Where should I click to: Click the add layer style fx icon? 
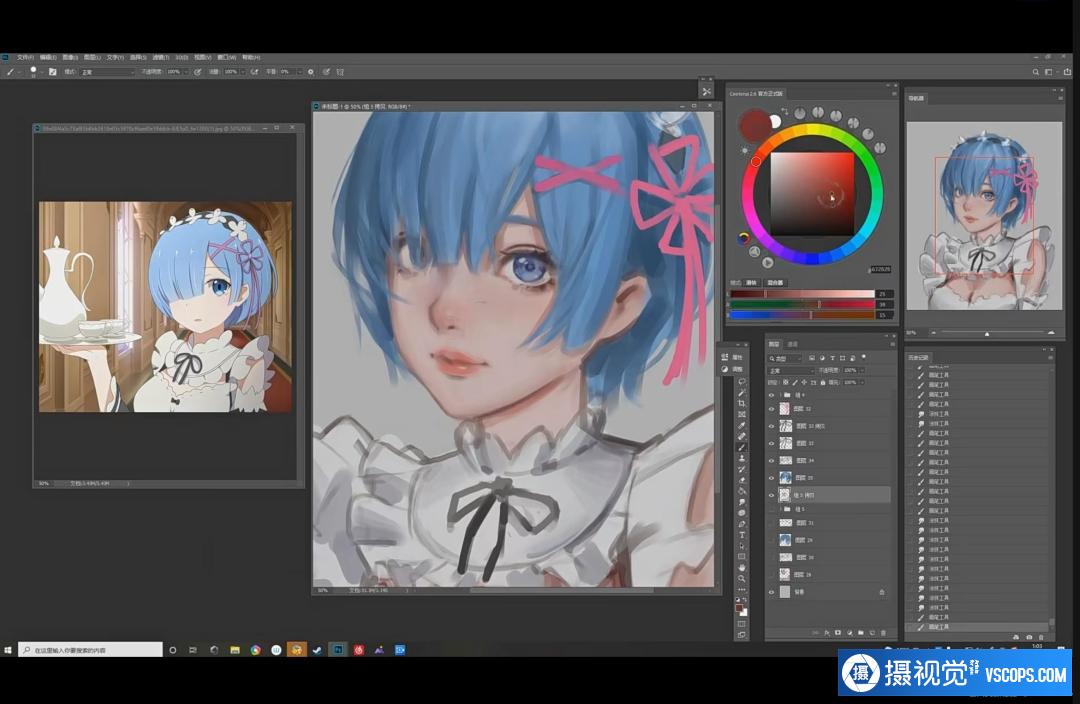coord(827,633)
